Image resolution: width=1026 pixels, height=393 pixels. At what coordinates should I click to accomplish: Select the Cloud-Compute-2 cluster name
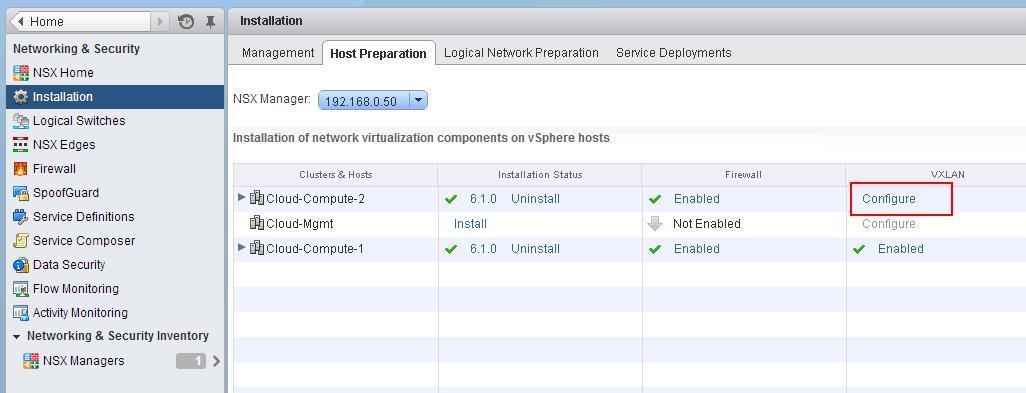tap(315, 199)
